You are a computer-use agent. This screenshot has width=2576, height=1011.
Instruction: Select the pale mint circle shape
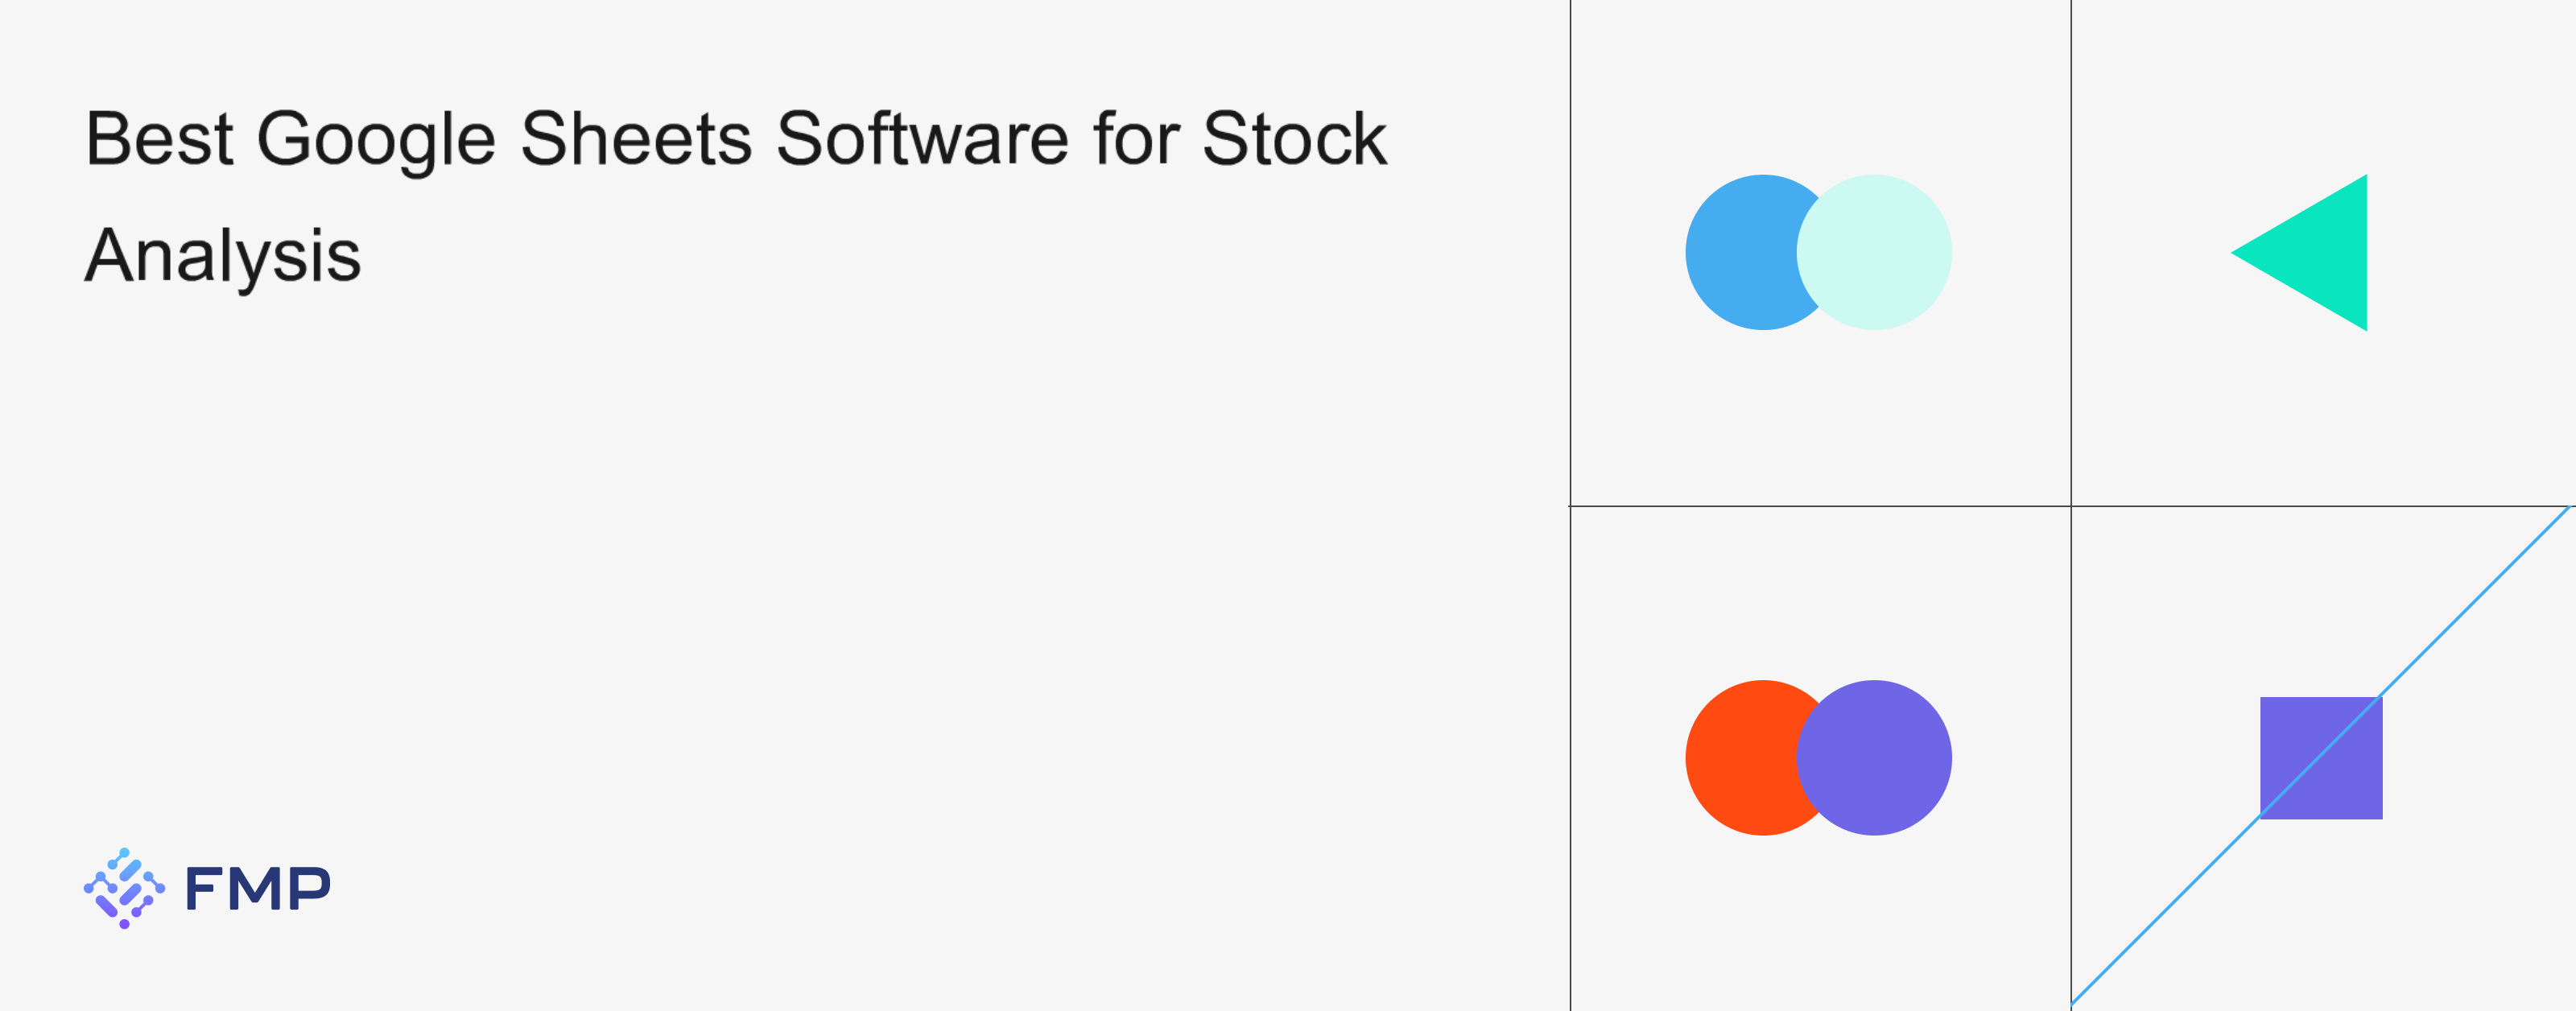point(1880,252)
